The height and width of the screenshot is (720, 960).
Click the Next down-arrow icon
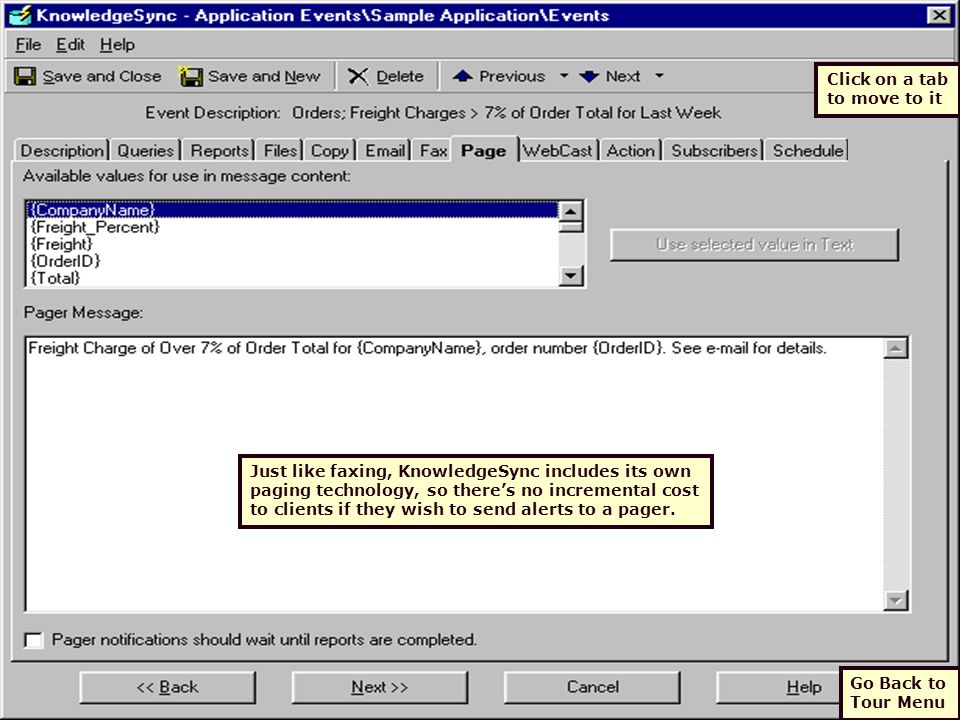tap(589, 77)
